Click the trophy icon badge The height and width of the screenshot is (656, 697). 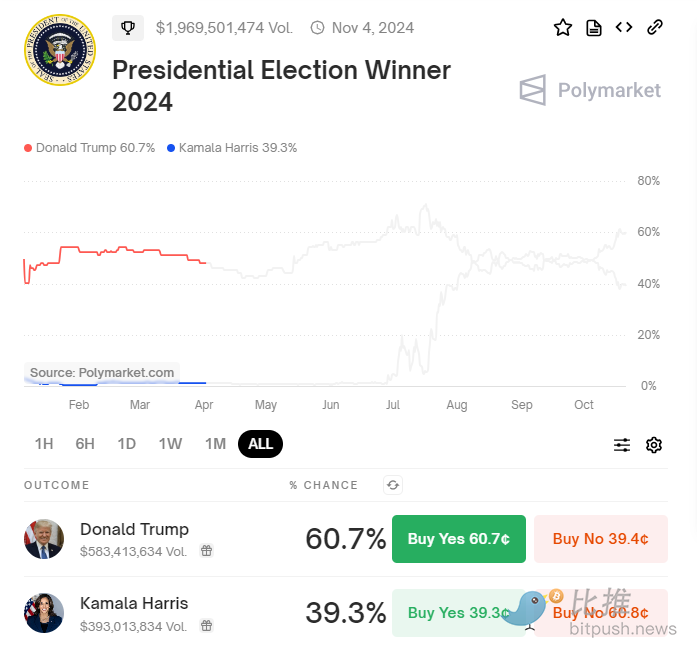128,28
